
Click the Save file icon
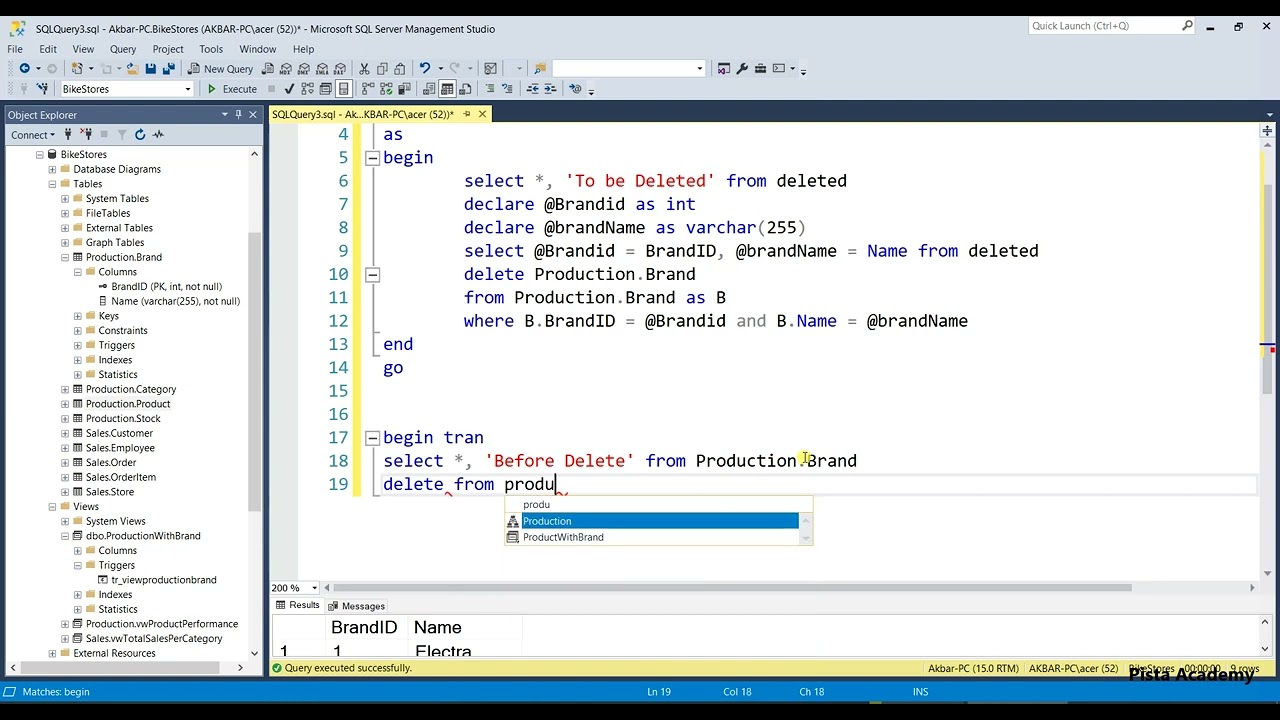(x=151, y=69)
